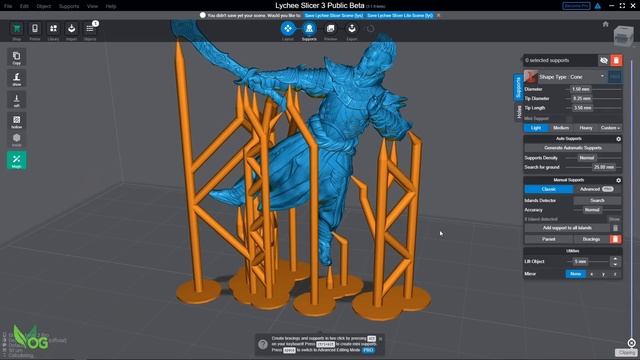This screenshot has height=360, width=640.
Task: Click the Copy tool in left sidebar
Action: coord(17,57)
